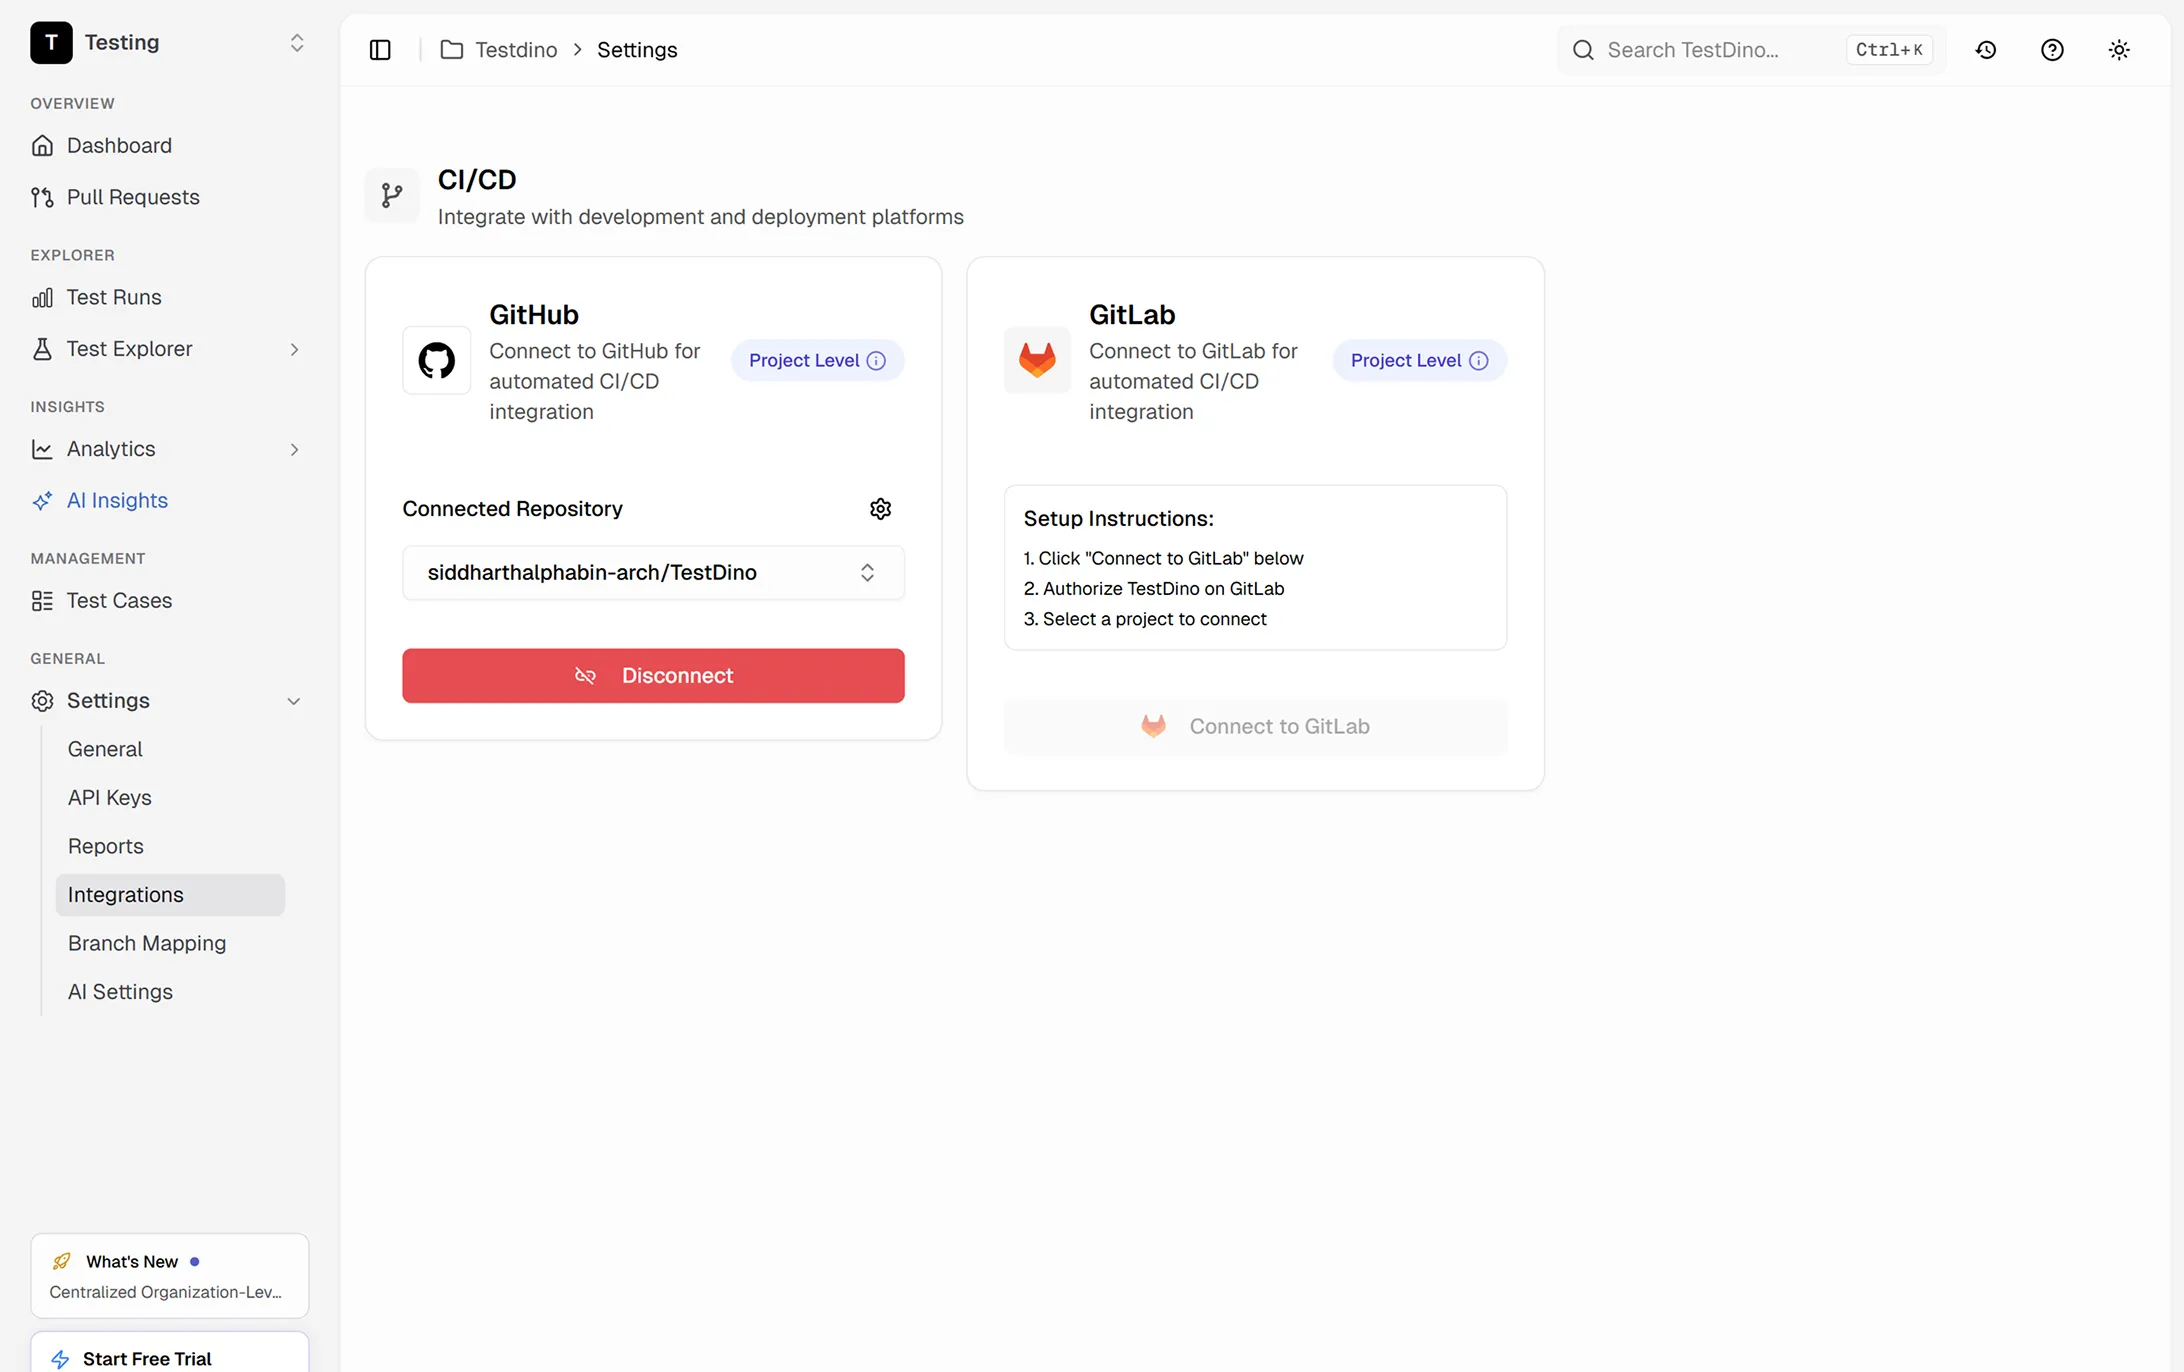The height and width of the screenshot is (1372, 2184).
Task: Click the GitHub octocat logo
Action: 437,360
